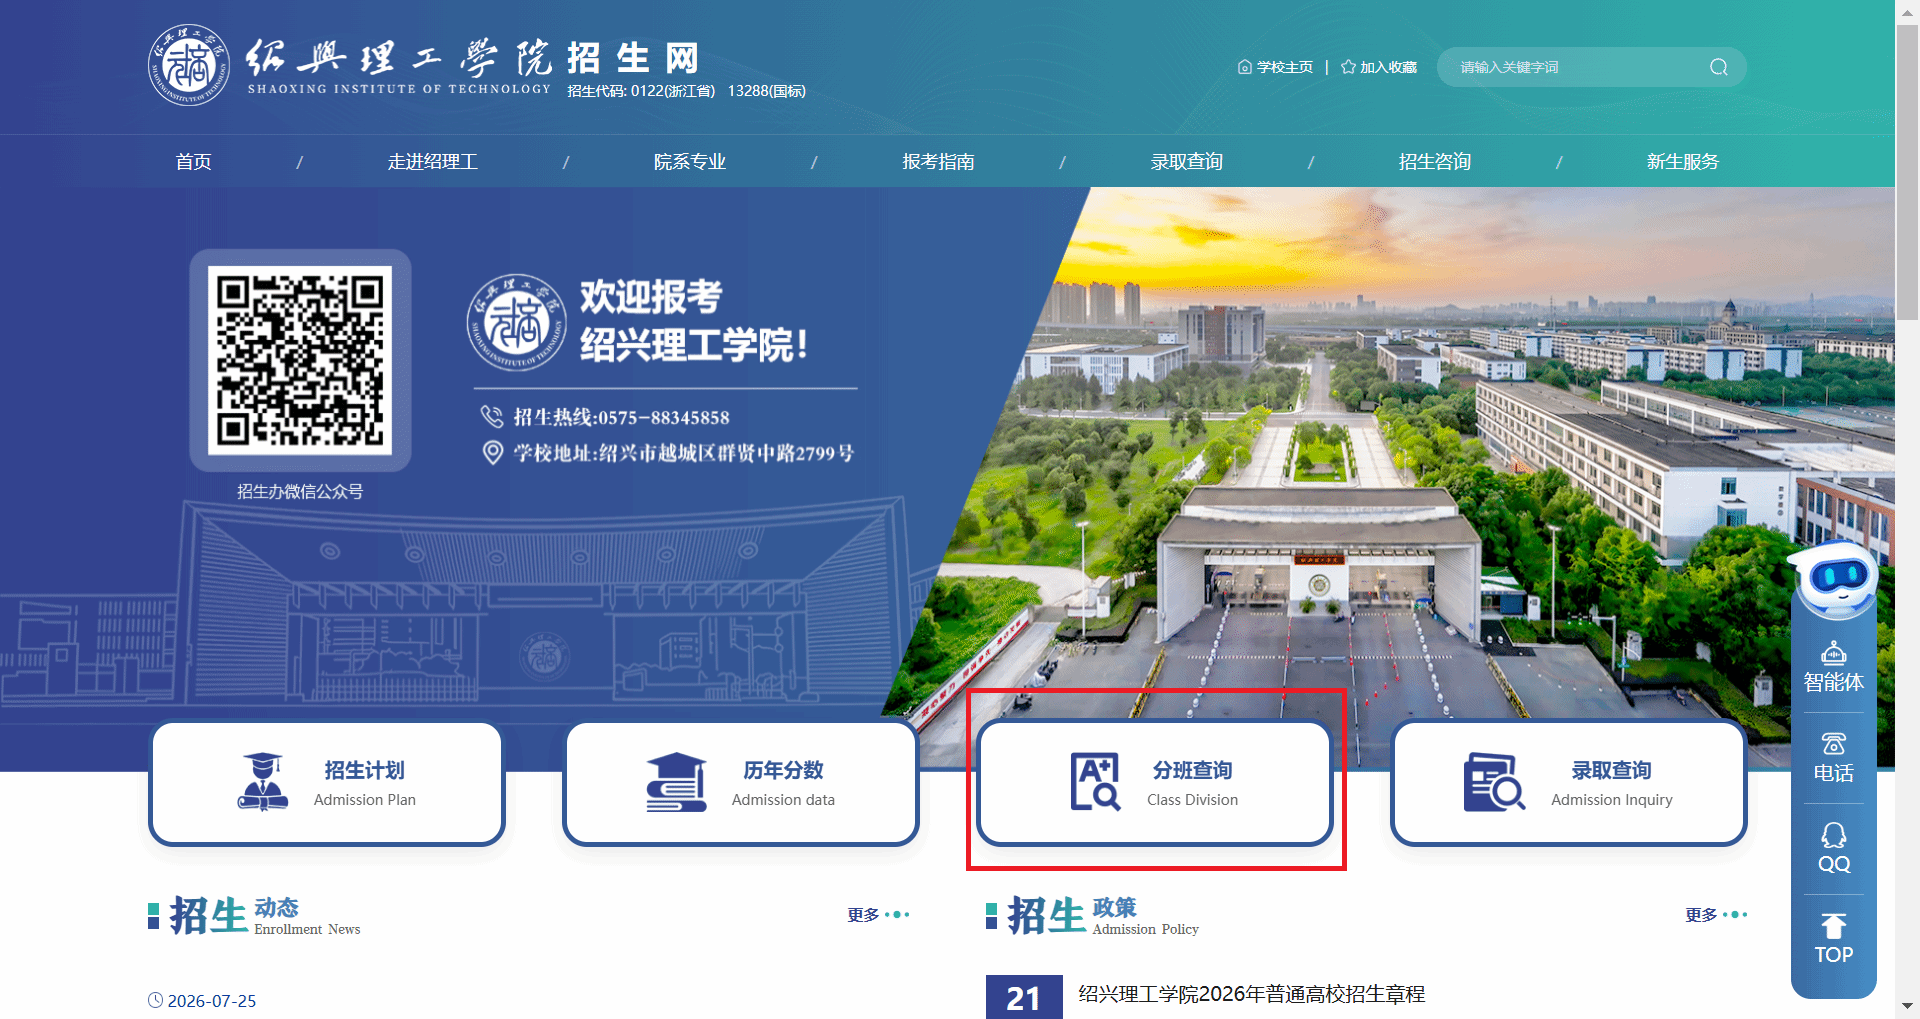Click the search magnifier icon

point(1718,67)
